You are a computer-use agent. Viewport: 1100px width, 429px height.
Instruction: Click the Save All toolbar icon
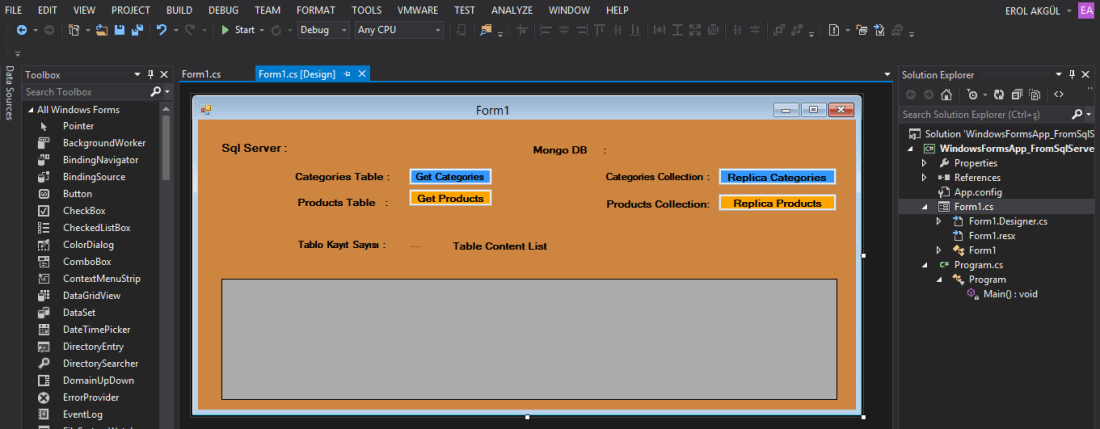tap(136, 30)
